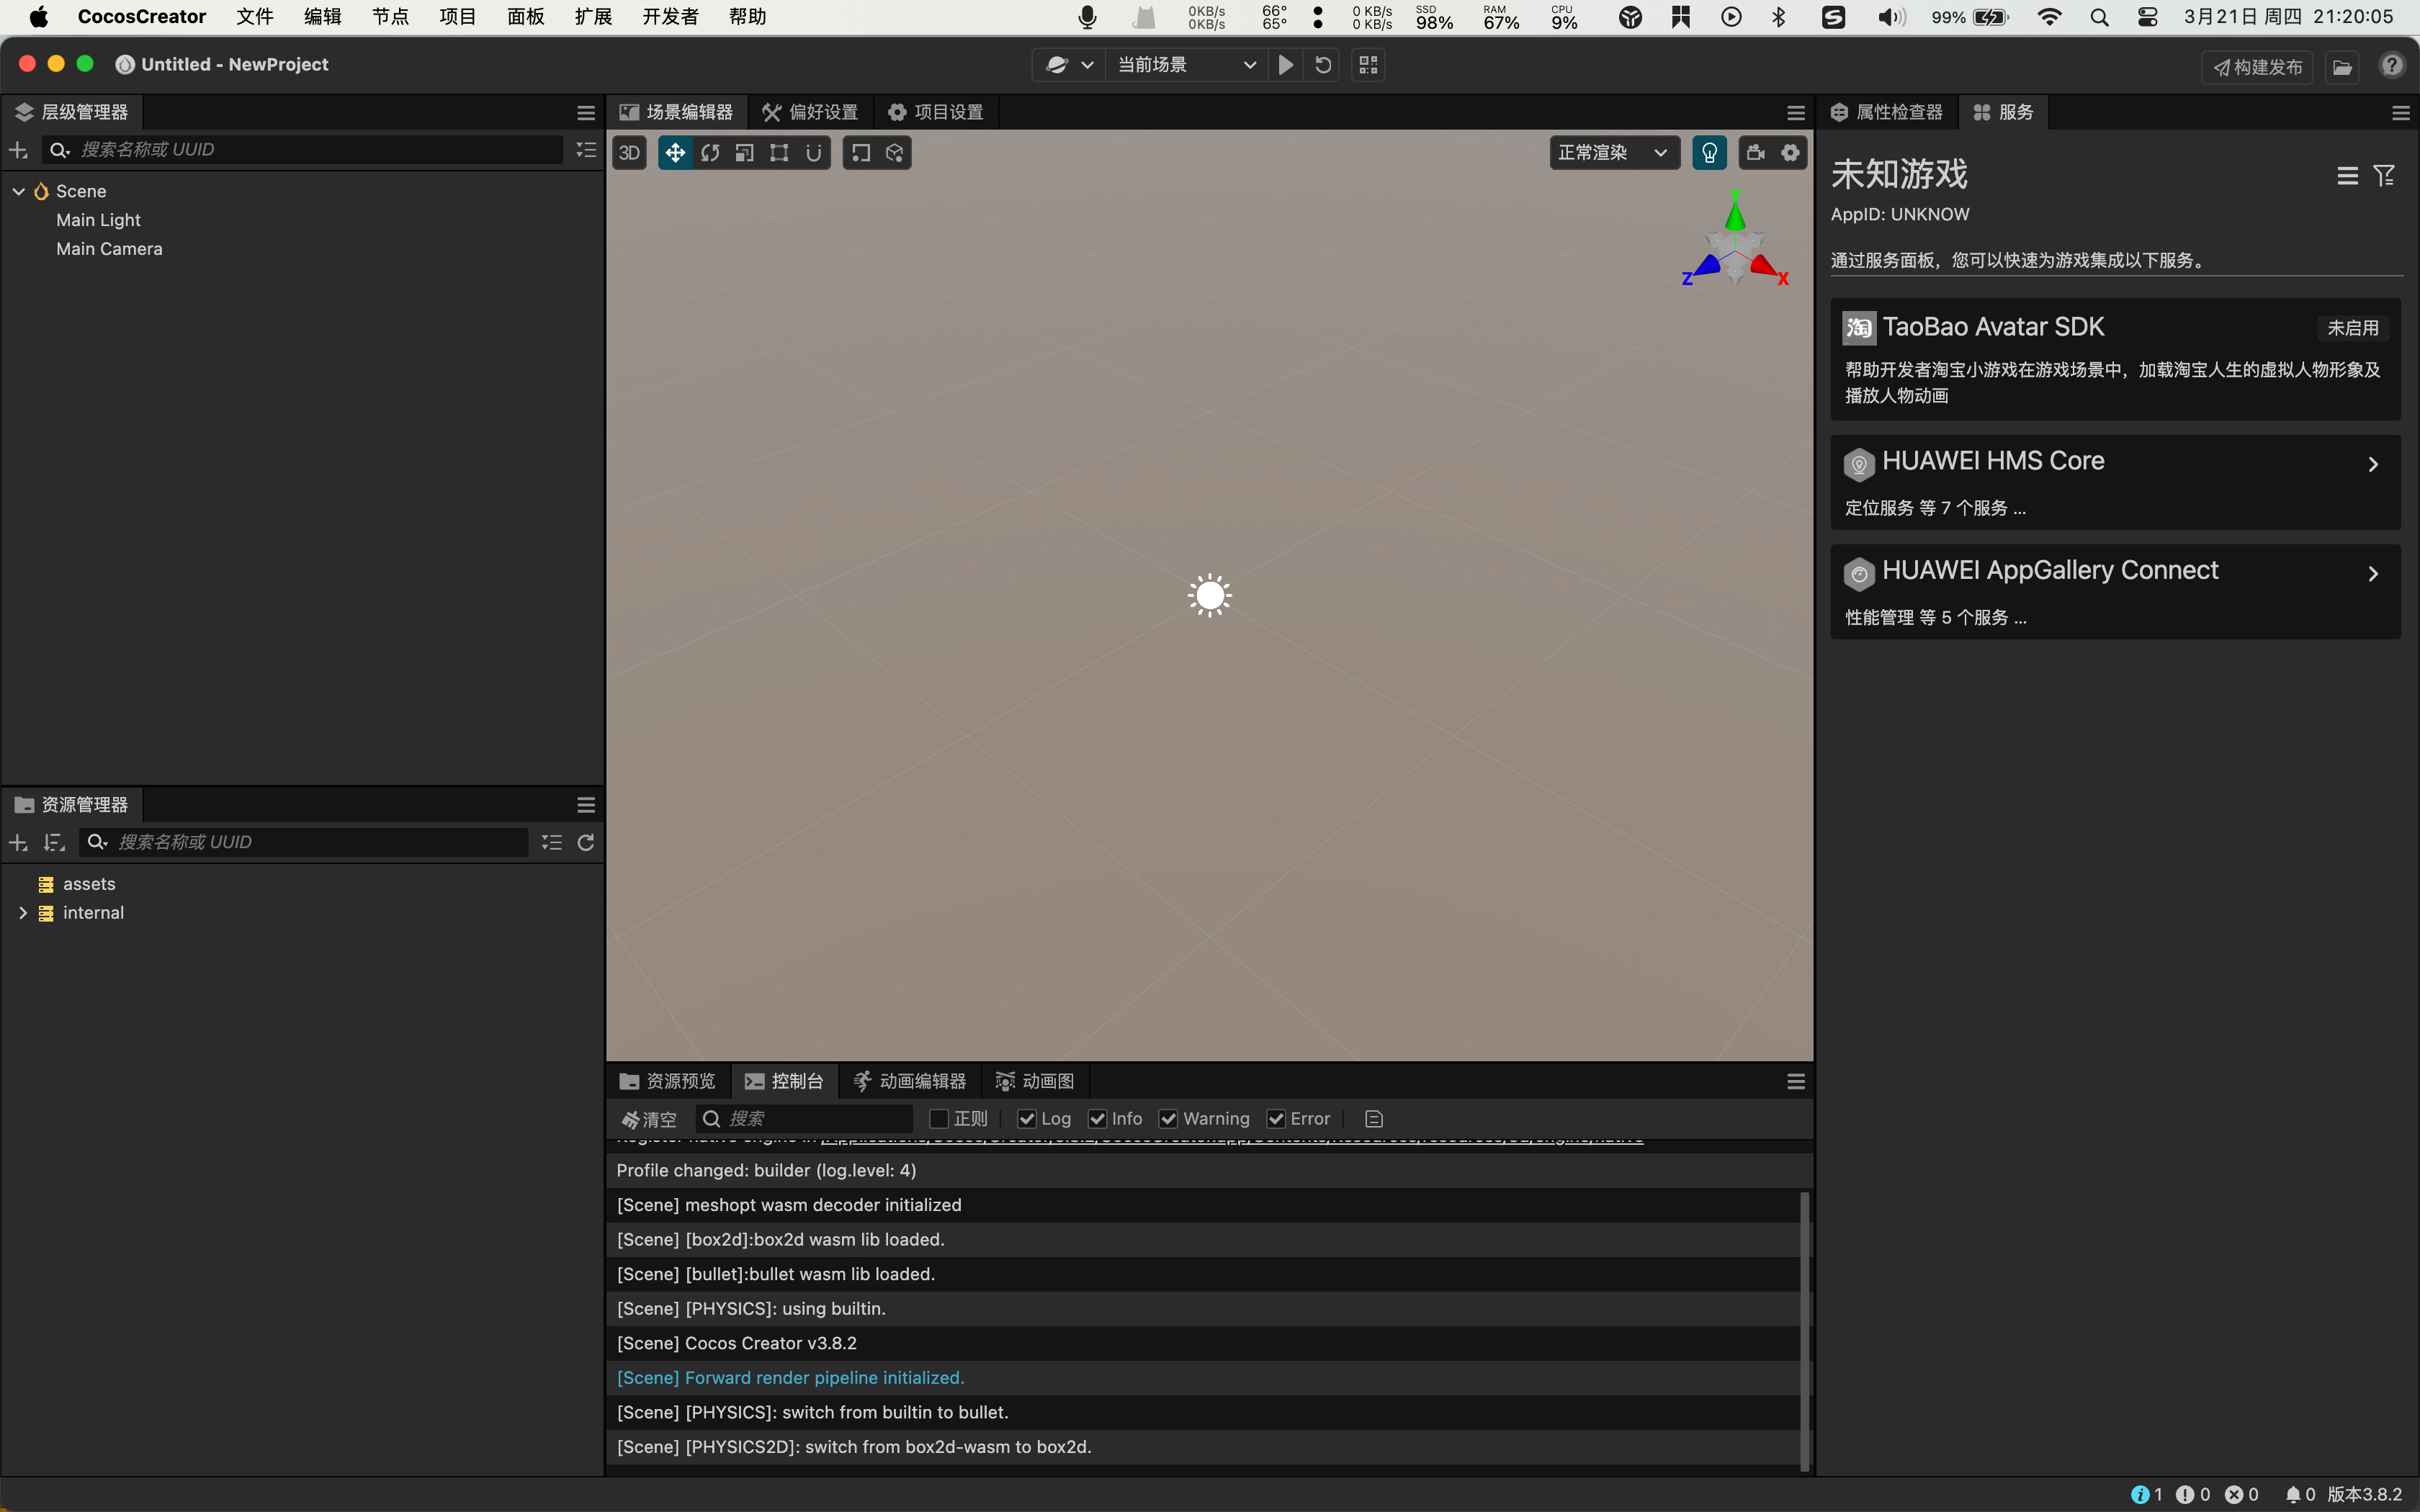Open the 当前场景 preview scene dropdown
The height and width of the screenshot is (1512, 2420).
pyautogui.click(x=1185, y=65)
